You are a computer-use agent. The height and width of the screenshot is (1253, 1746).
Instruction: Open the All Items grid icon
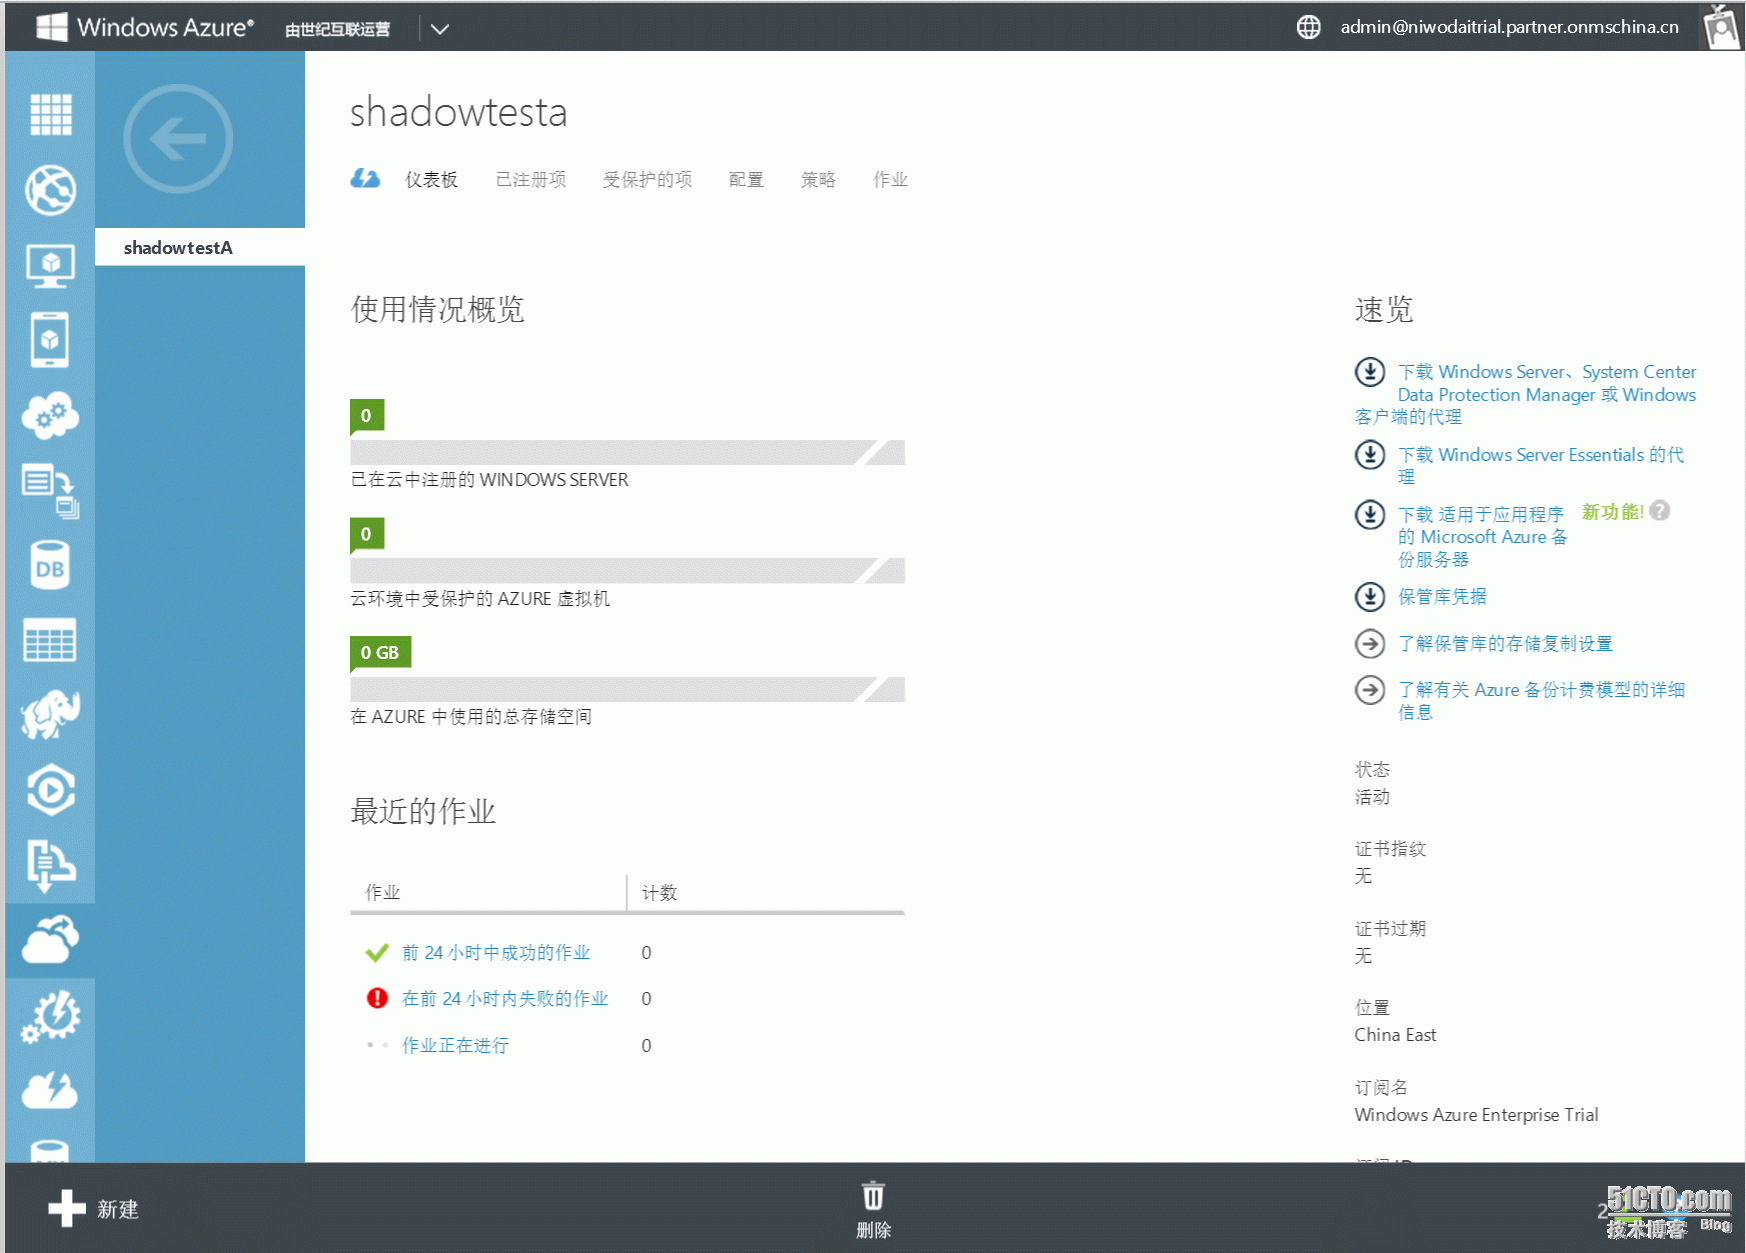click(50, 114)
